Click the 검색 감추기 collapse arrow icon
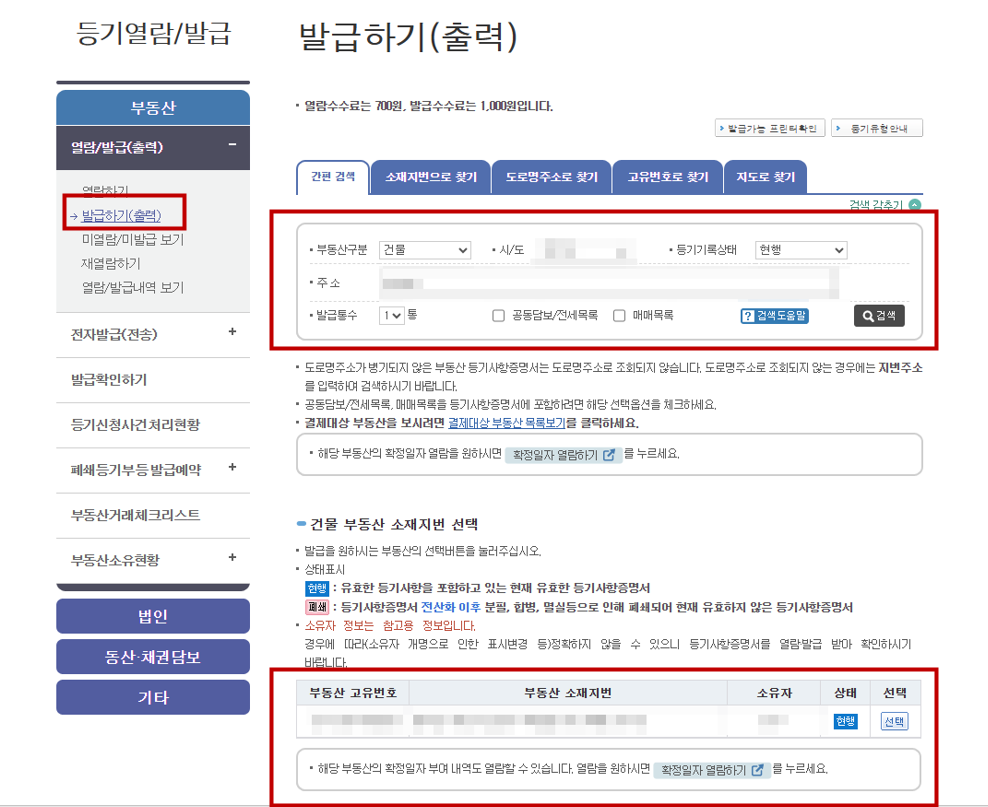Viewport: 988px width, 807px height. pos(915,205)
